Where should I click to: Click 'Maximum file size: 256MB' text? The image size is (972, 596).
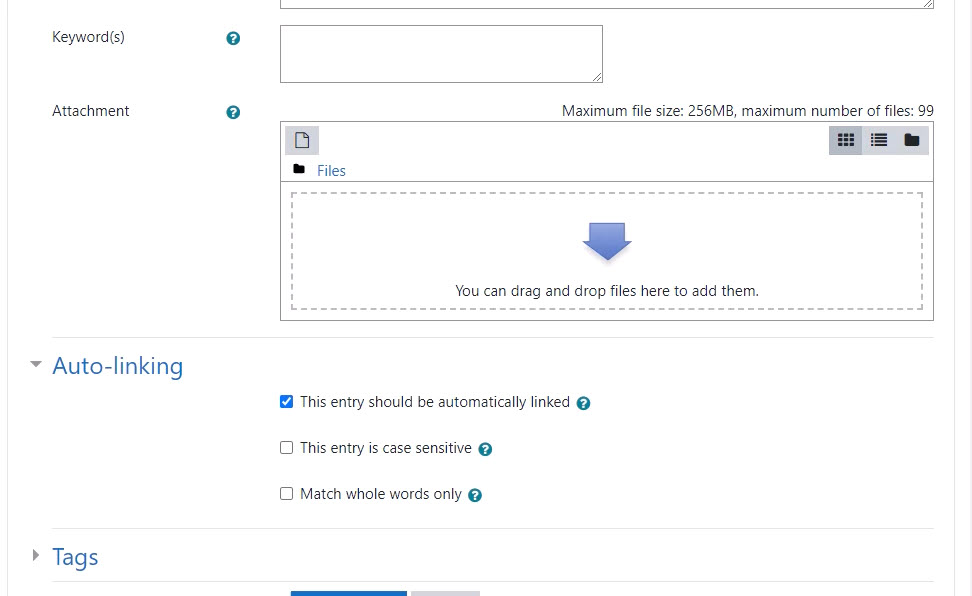pyautogui.click(x=648, y=111)
